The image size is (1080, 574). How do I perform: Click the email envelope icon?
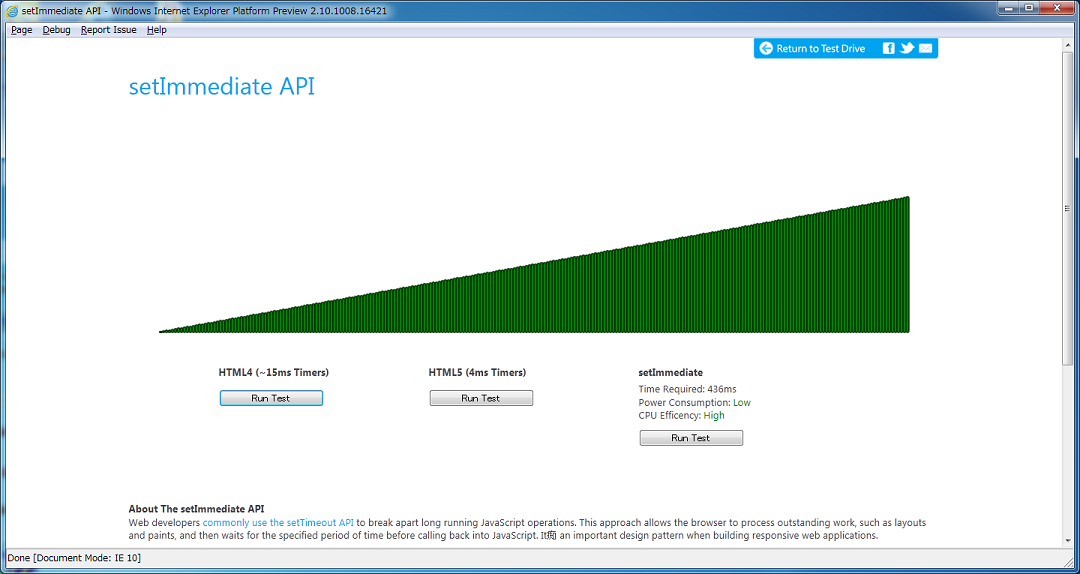926,48
